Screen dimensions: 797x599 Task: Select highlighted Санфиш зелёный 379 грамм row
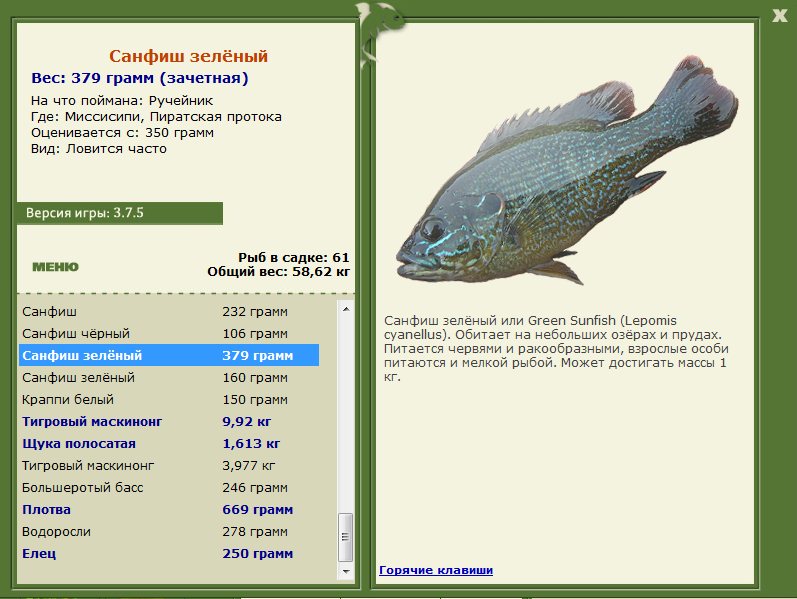click(169, 355)
